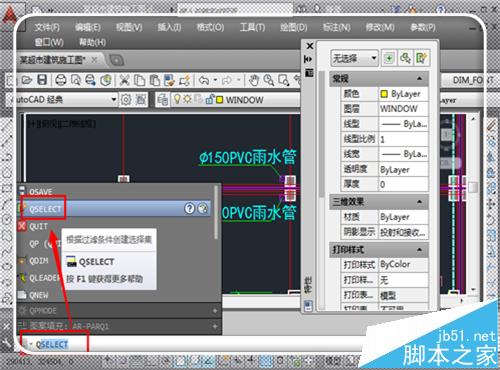The width and height of the screenshot is (500, 370).
Task: Expand the QPMODE suggestion plus sign
Action: tap(215, 311)
